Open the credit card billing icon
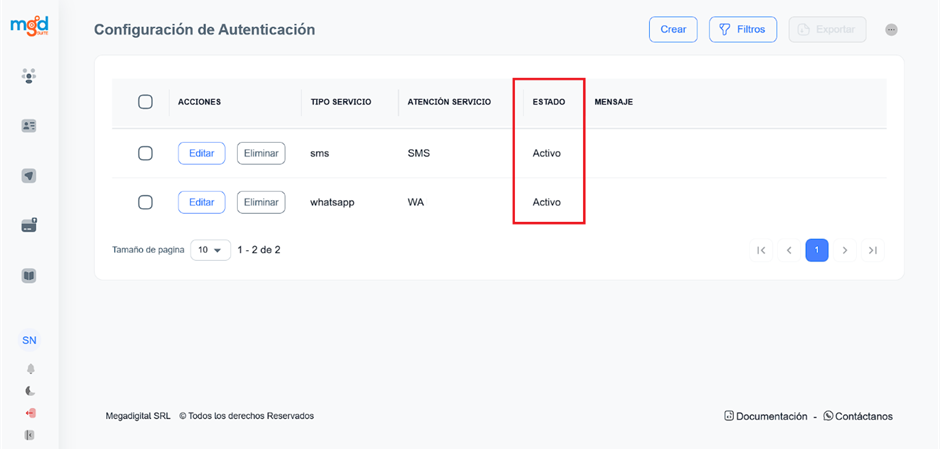This screenshot has width=940, height=449. click(29, 226)
